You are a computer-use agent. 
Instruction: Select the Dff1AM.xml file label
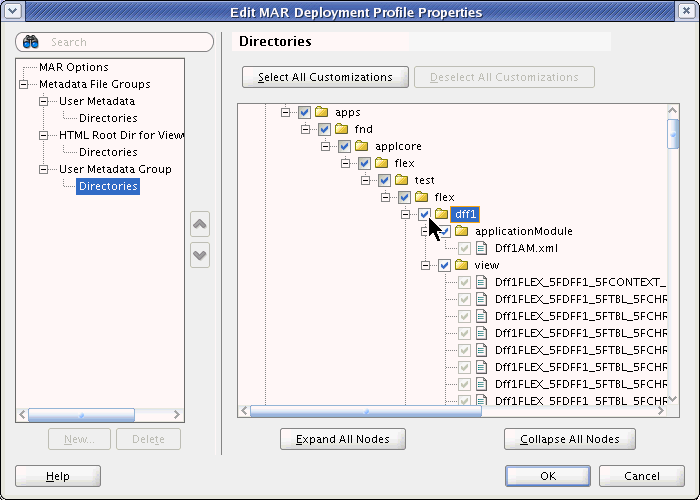(x=526, y=248)
